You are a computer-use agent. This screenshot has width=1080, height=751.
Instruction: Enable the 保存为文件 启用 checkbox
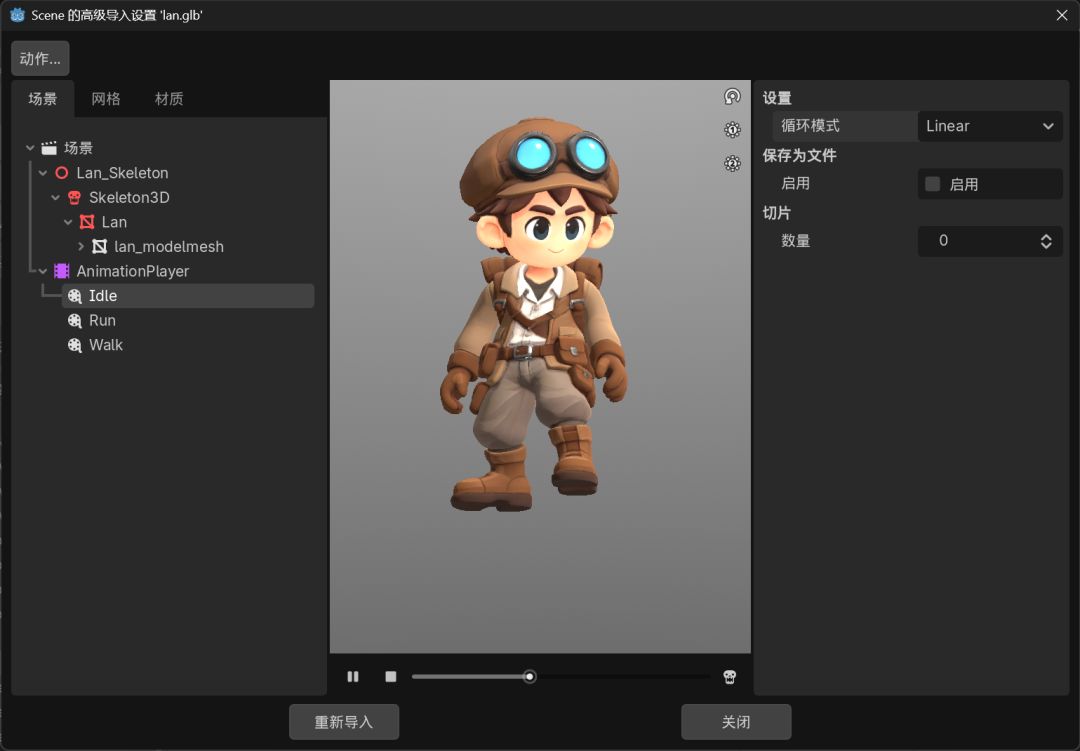pyautogui.click(x=933, y=184)
